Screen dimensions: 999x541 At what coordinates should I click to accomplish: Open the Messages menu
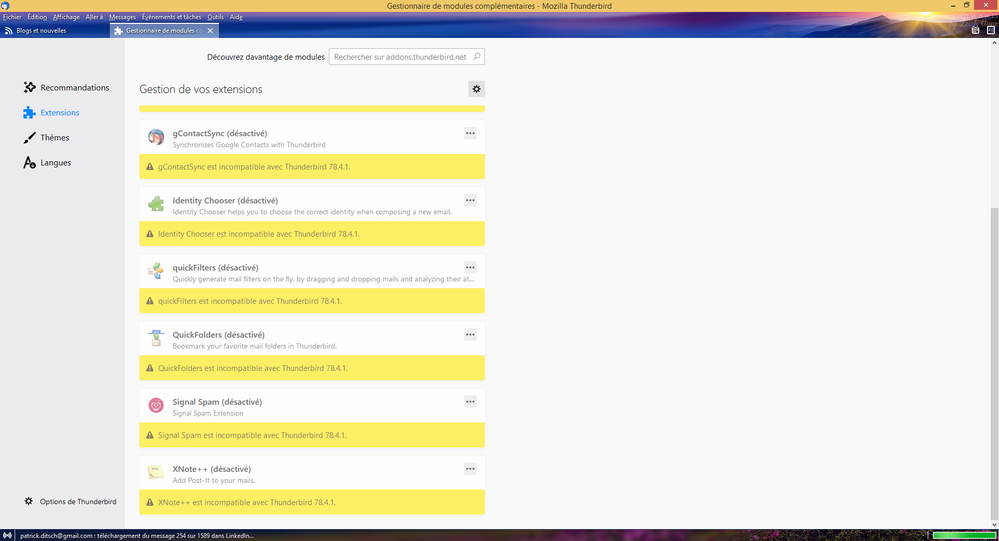click(122, 17)
